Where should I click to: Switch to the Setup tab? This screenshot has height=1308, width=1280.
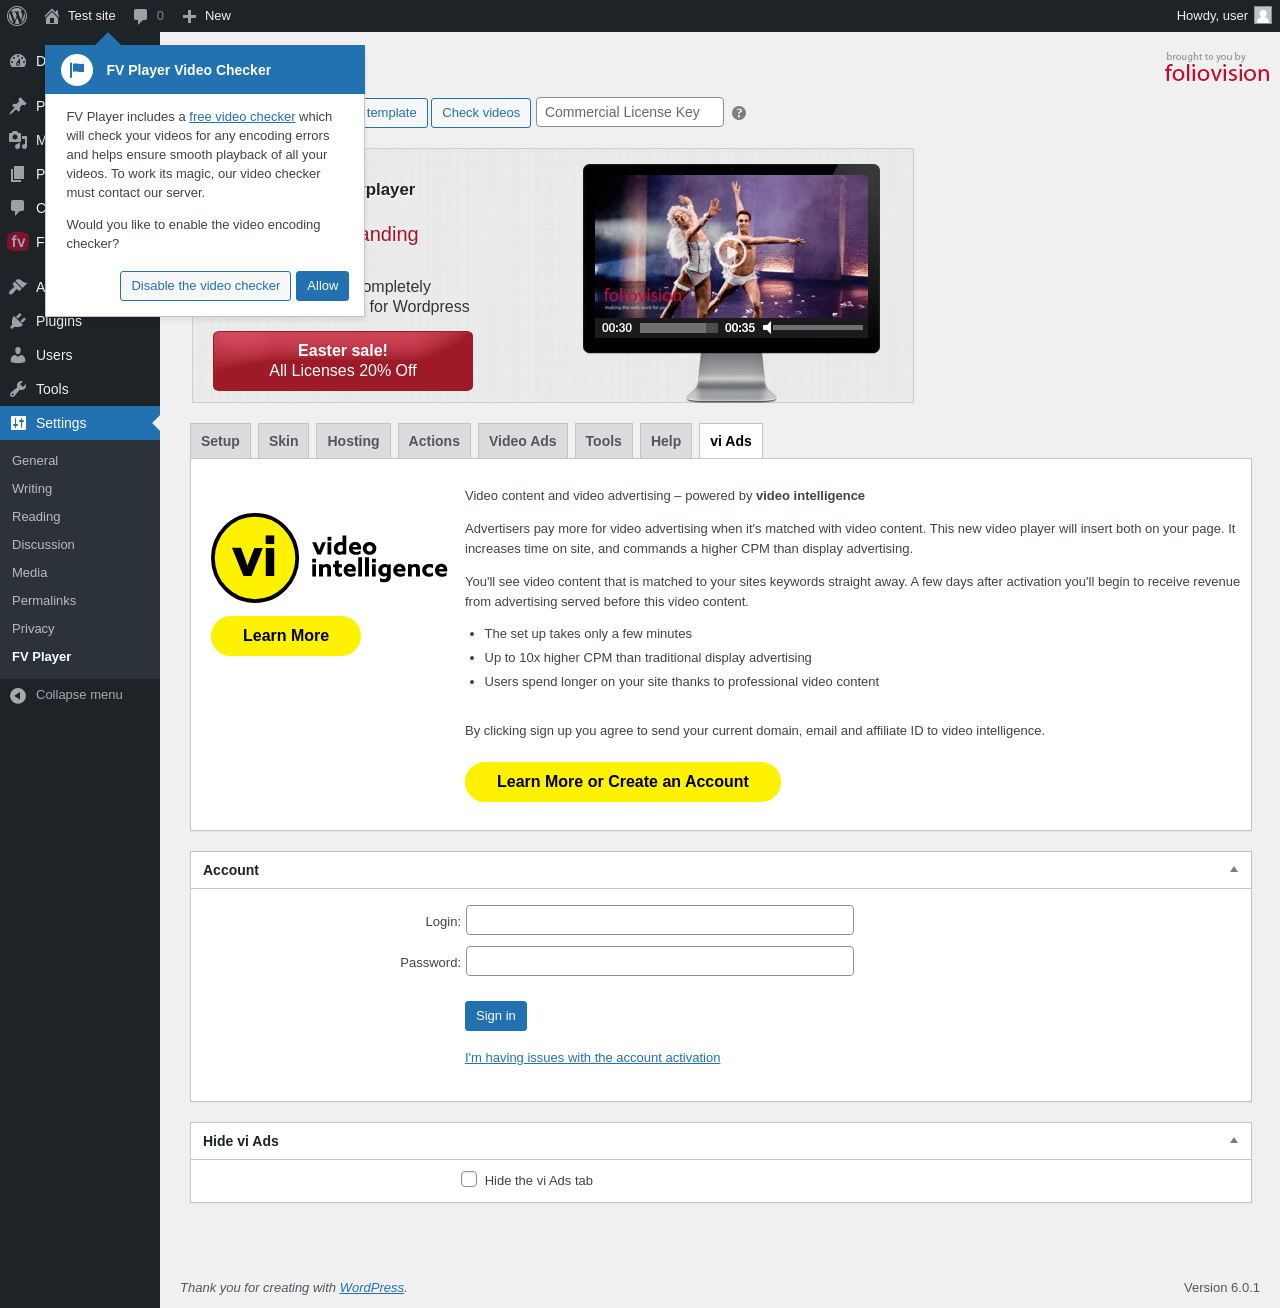click(220, 441)
